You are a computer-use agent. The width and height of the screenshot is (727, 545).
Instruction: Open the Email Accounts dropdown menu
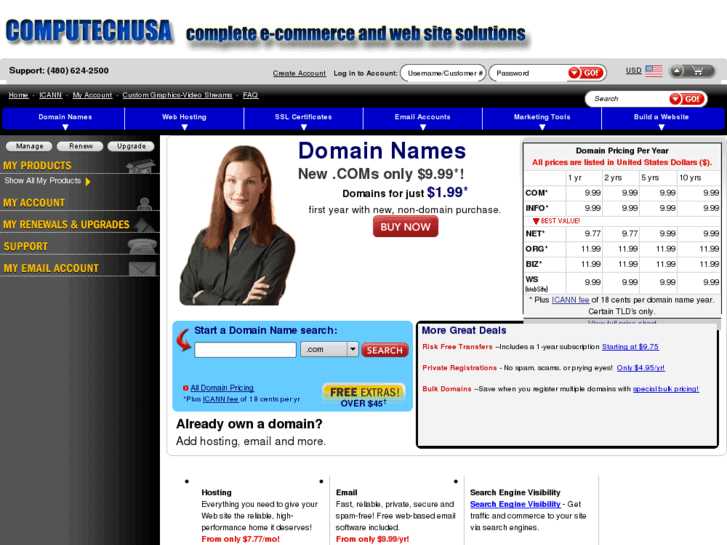422,119
